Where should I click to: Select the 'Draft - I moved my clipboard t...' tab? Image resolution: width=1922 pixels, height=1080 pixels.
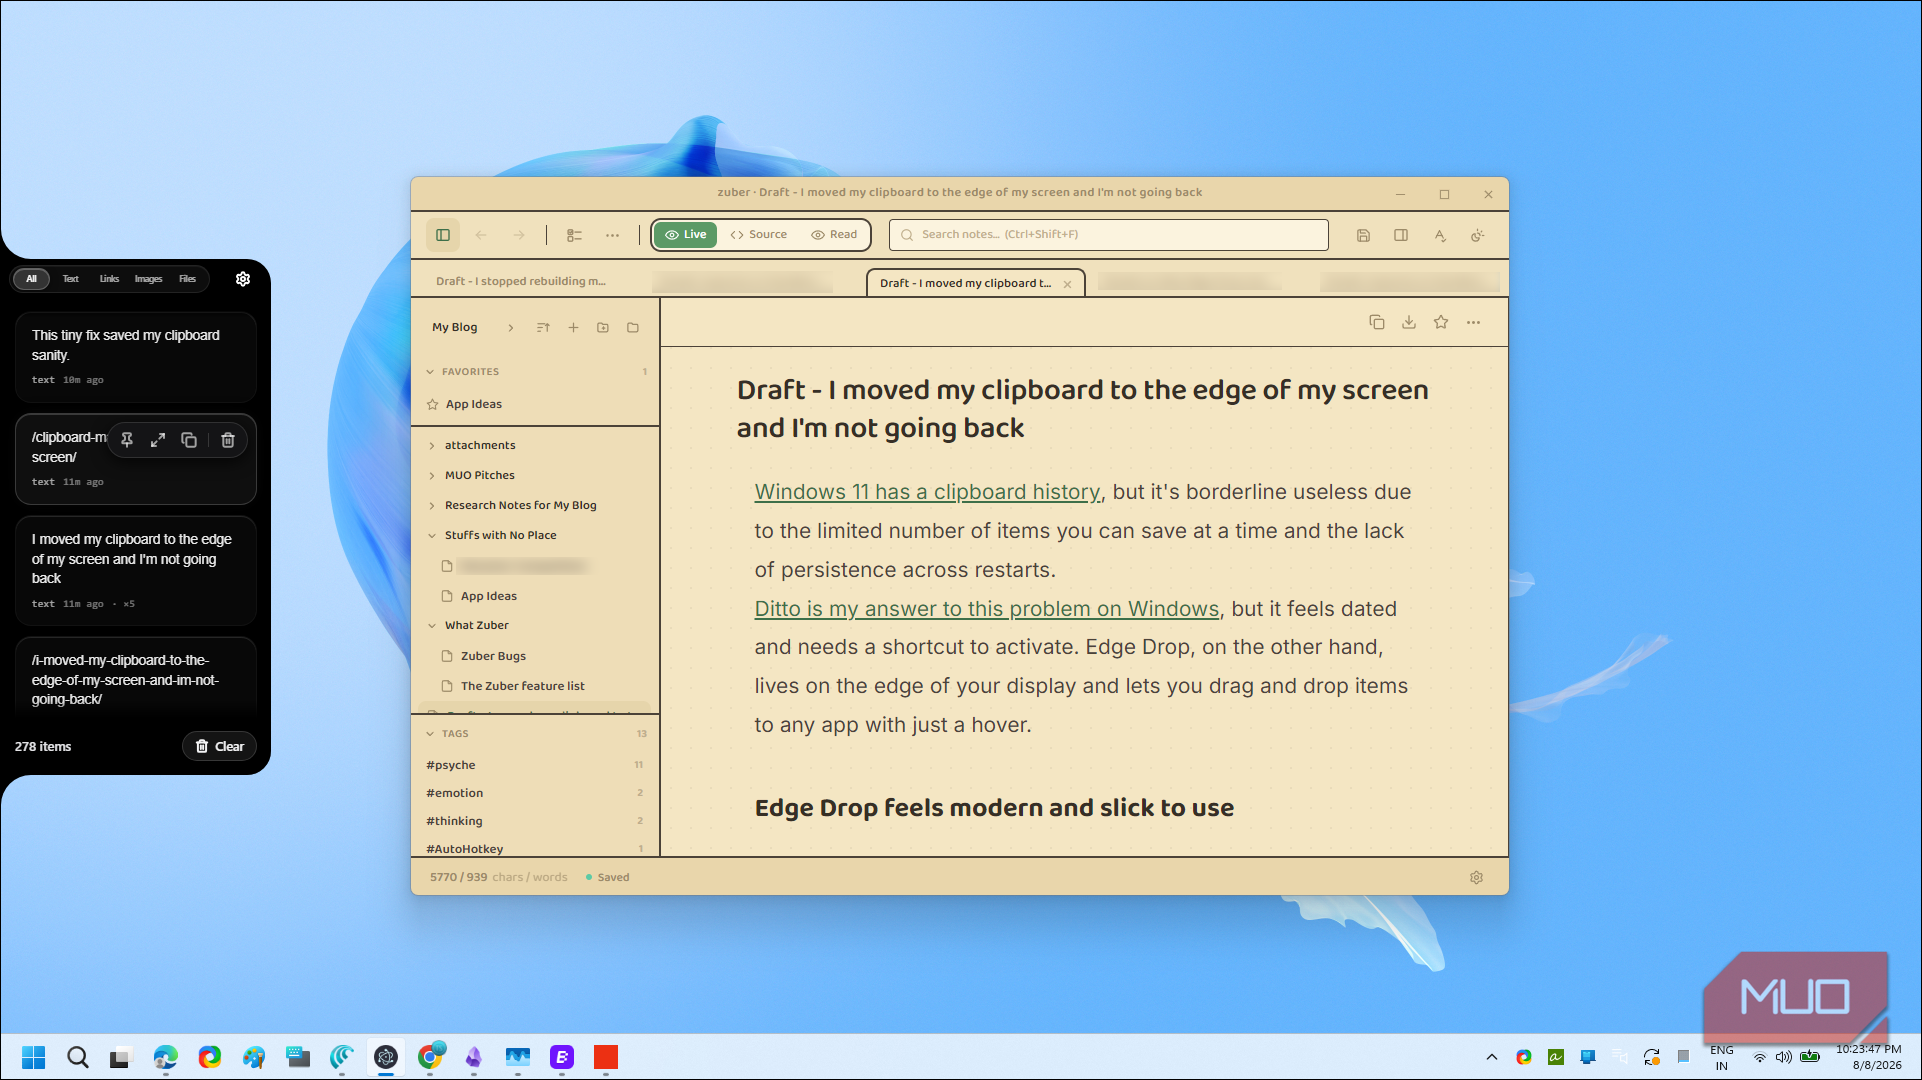coord(965,284)
